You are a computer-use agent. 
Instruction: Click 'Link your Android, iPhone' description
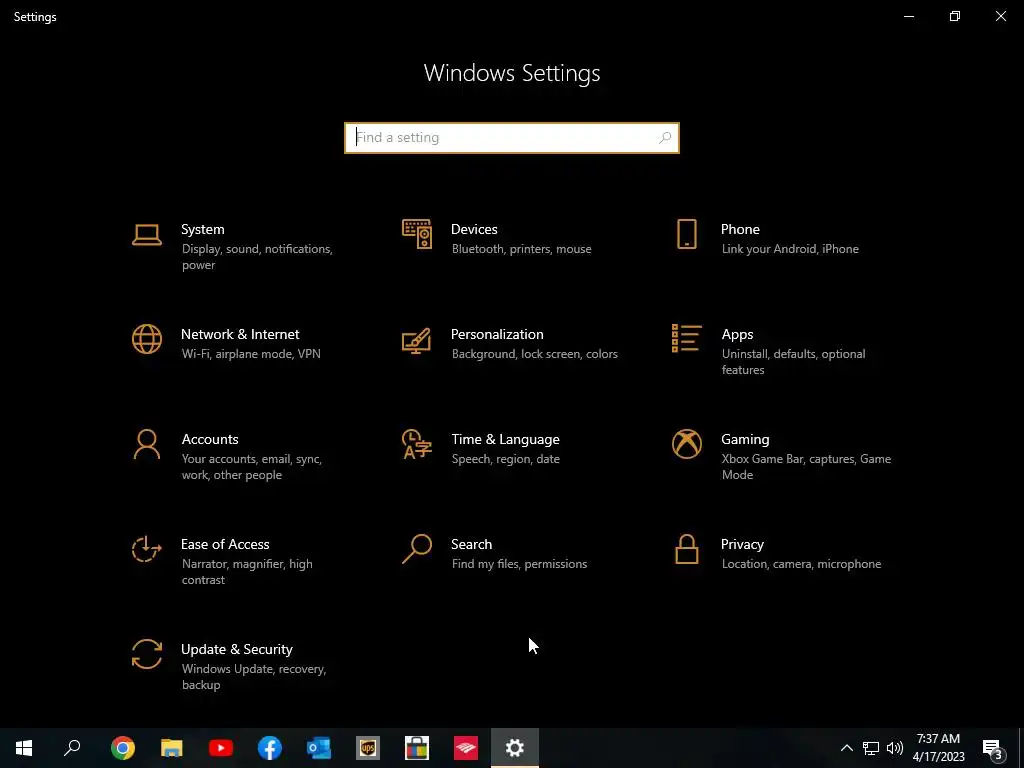[x=790, y=249]
